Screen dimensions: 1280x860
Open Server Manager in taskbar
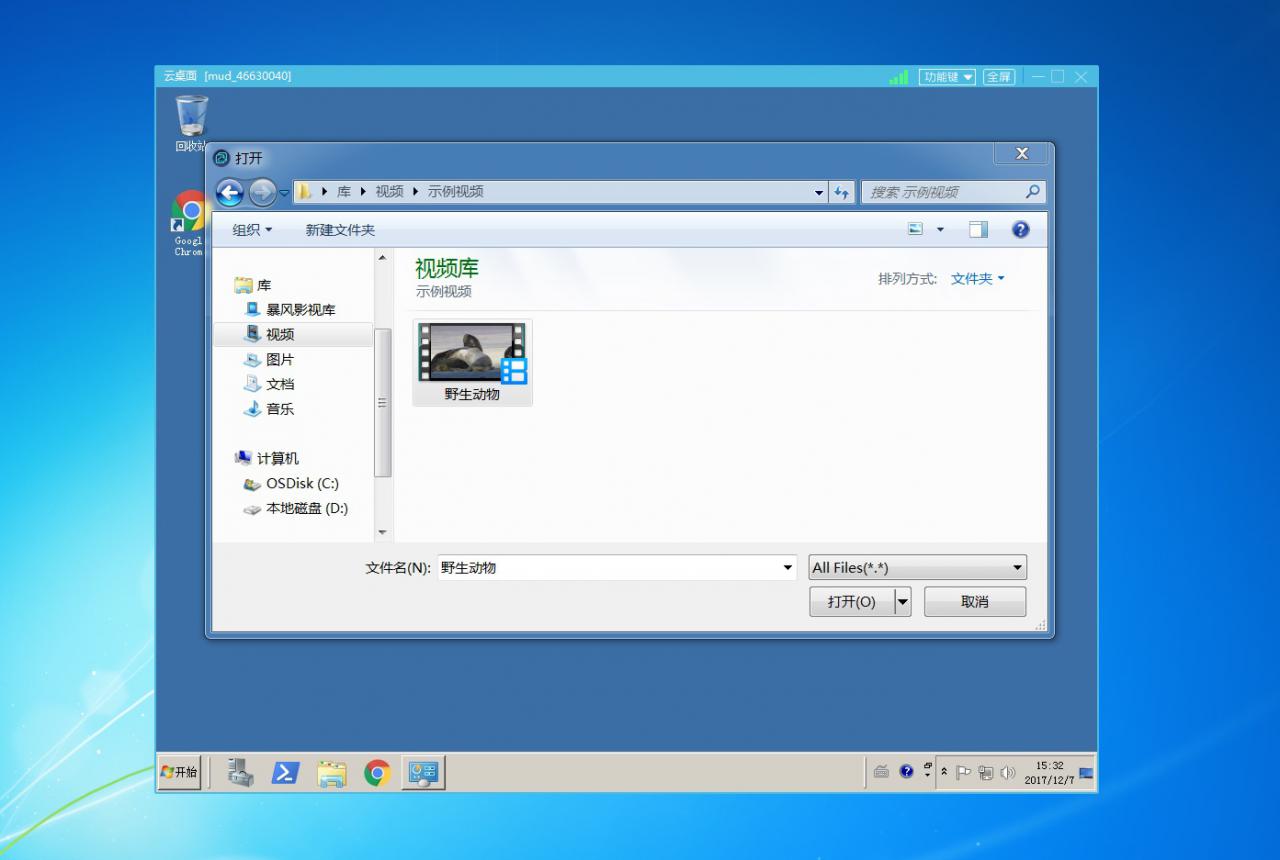240,772
